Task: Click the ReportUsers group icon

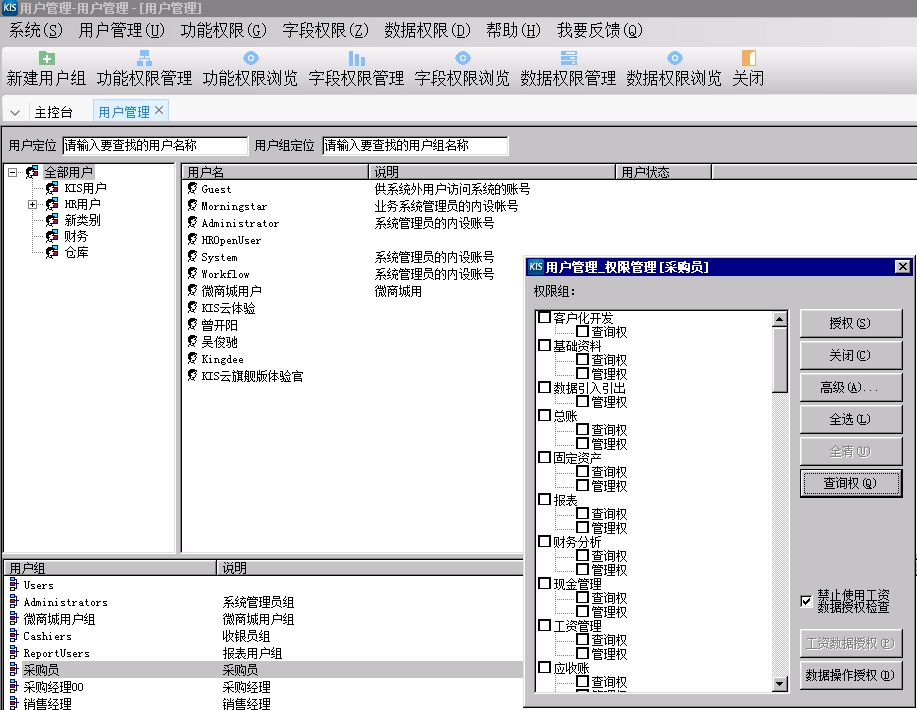Action: point(14,652)
